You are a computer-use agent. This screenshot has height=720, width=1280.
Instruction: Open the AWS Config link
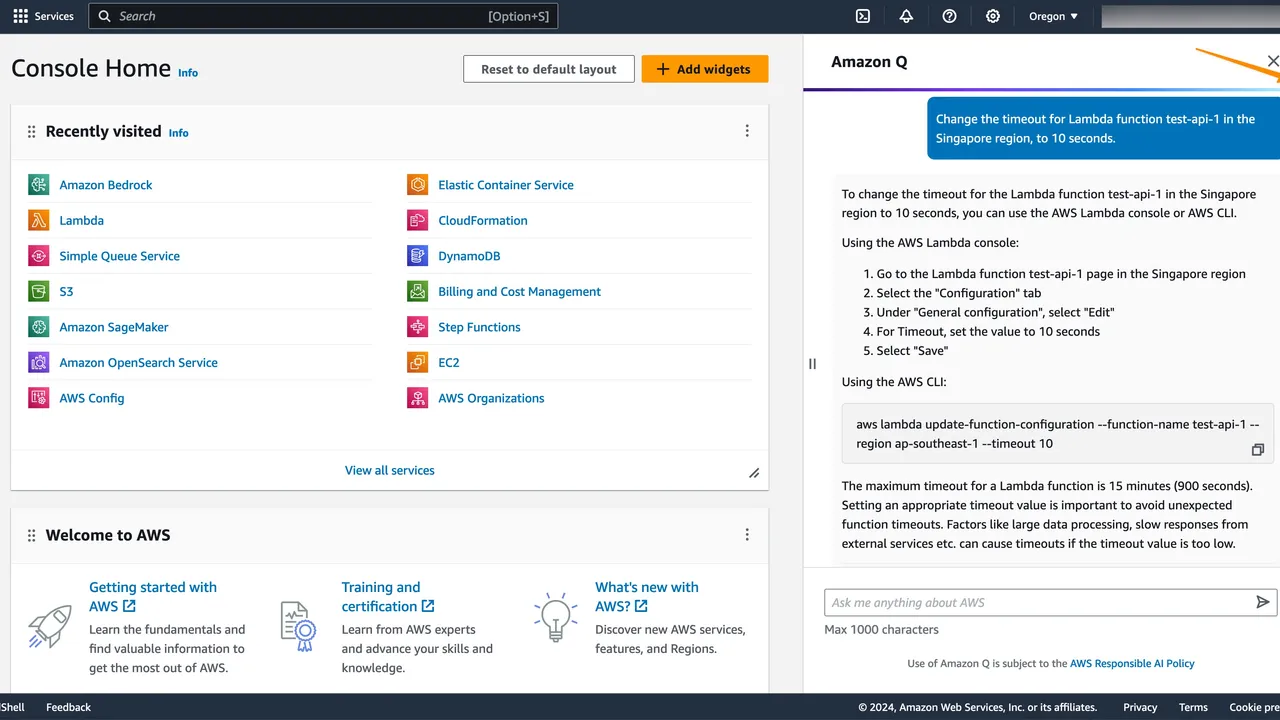92,398
